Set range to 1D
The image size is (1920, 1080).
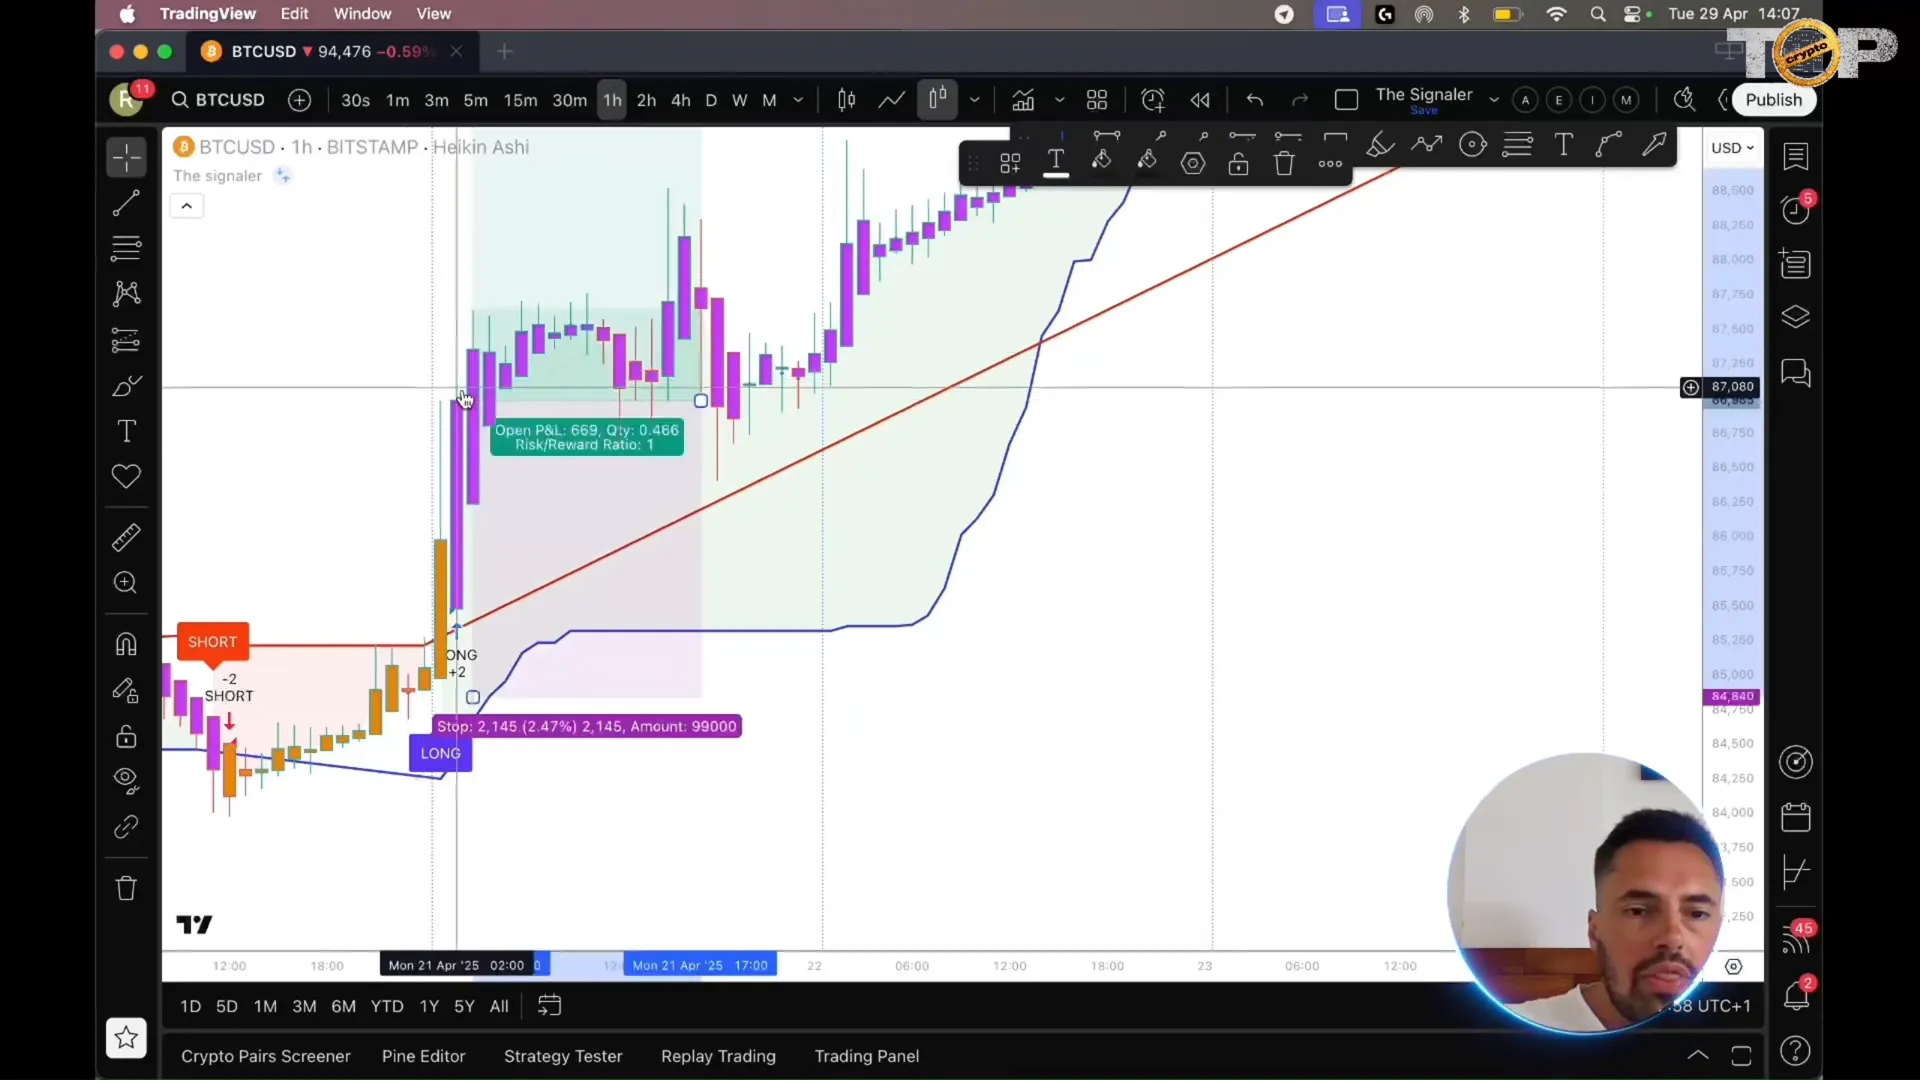(190, 1006)
